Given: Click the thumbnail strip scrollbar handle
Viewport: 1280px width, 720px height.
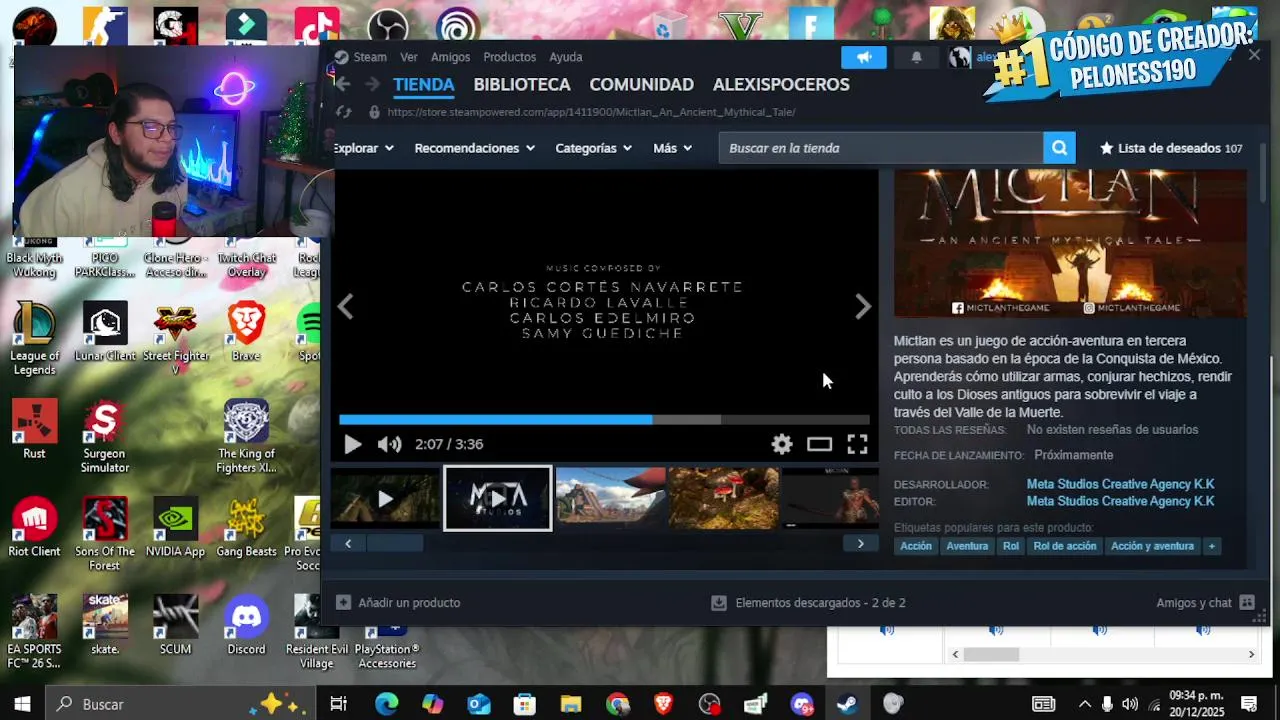Looking at the screenshot, I should coord(395,544).
